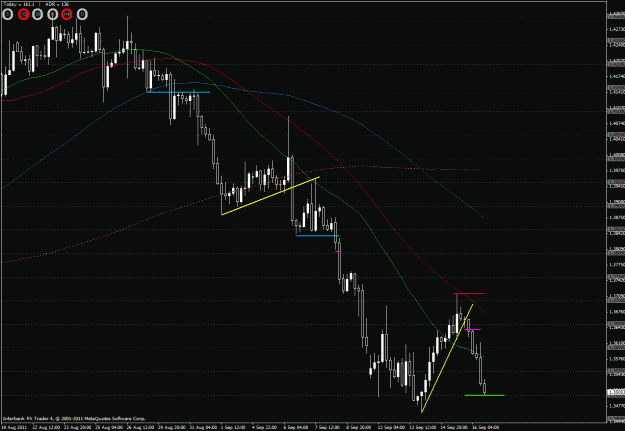Select the magenta line below the red resistance
Screen dimensions: 625x431
click(473, 329)
